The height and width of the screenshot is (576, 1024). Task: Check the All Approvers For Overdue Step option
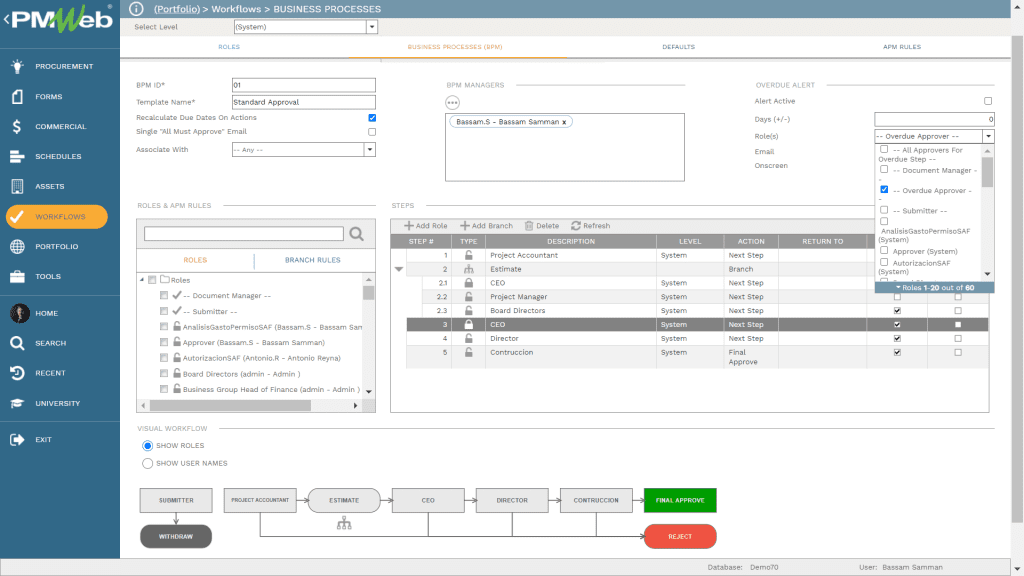point(884,150)
